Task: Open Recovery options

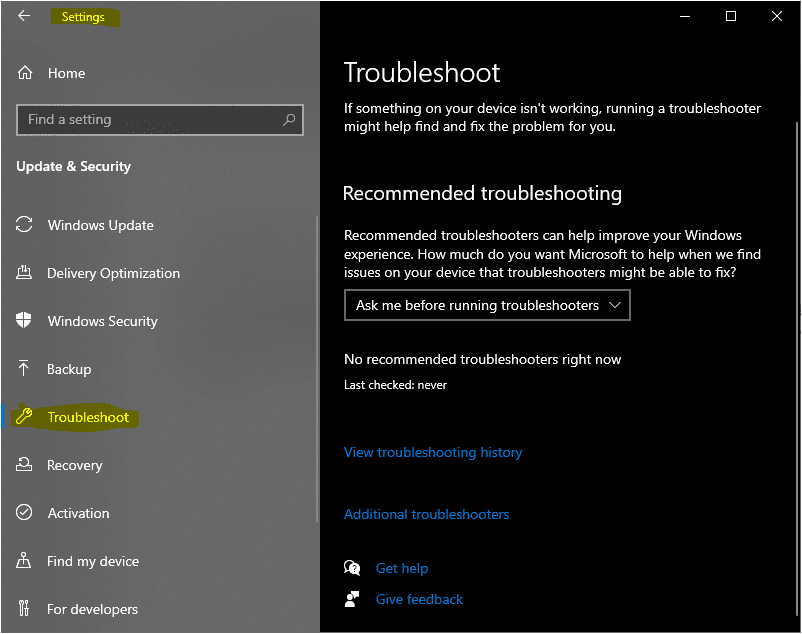Action: pos(75,465)
